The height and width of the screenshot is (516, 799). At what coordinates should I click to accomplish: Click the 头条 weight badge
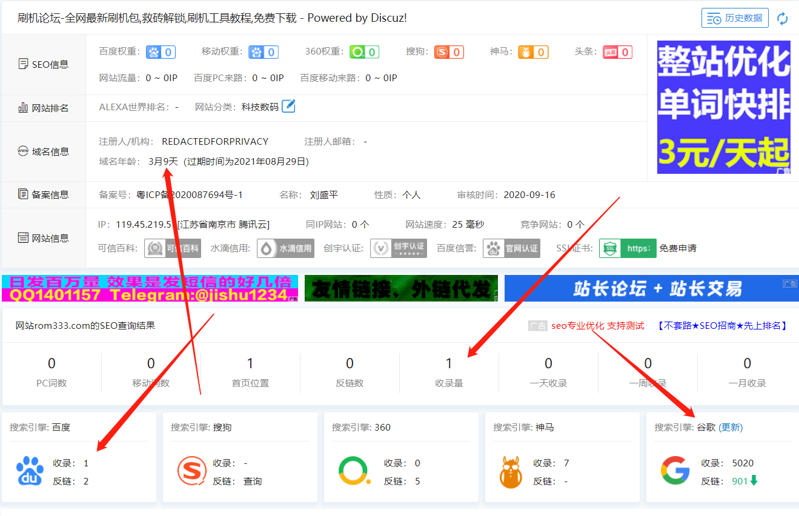pyautogui.click(x=618, y=52)
